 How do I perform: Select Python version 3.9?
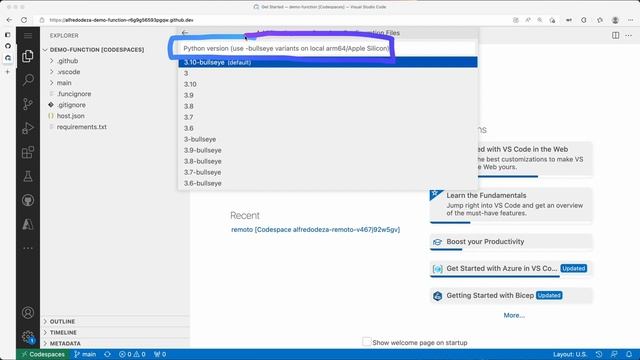tap(328, 95)
